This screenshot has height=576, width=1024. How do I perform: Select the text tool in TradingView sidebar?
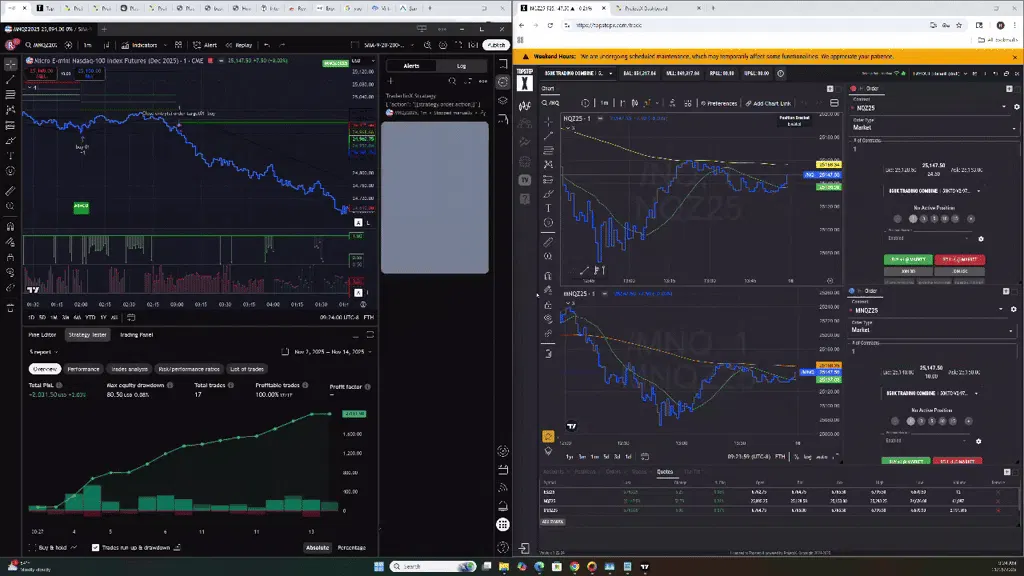click(10, 156)
